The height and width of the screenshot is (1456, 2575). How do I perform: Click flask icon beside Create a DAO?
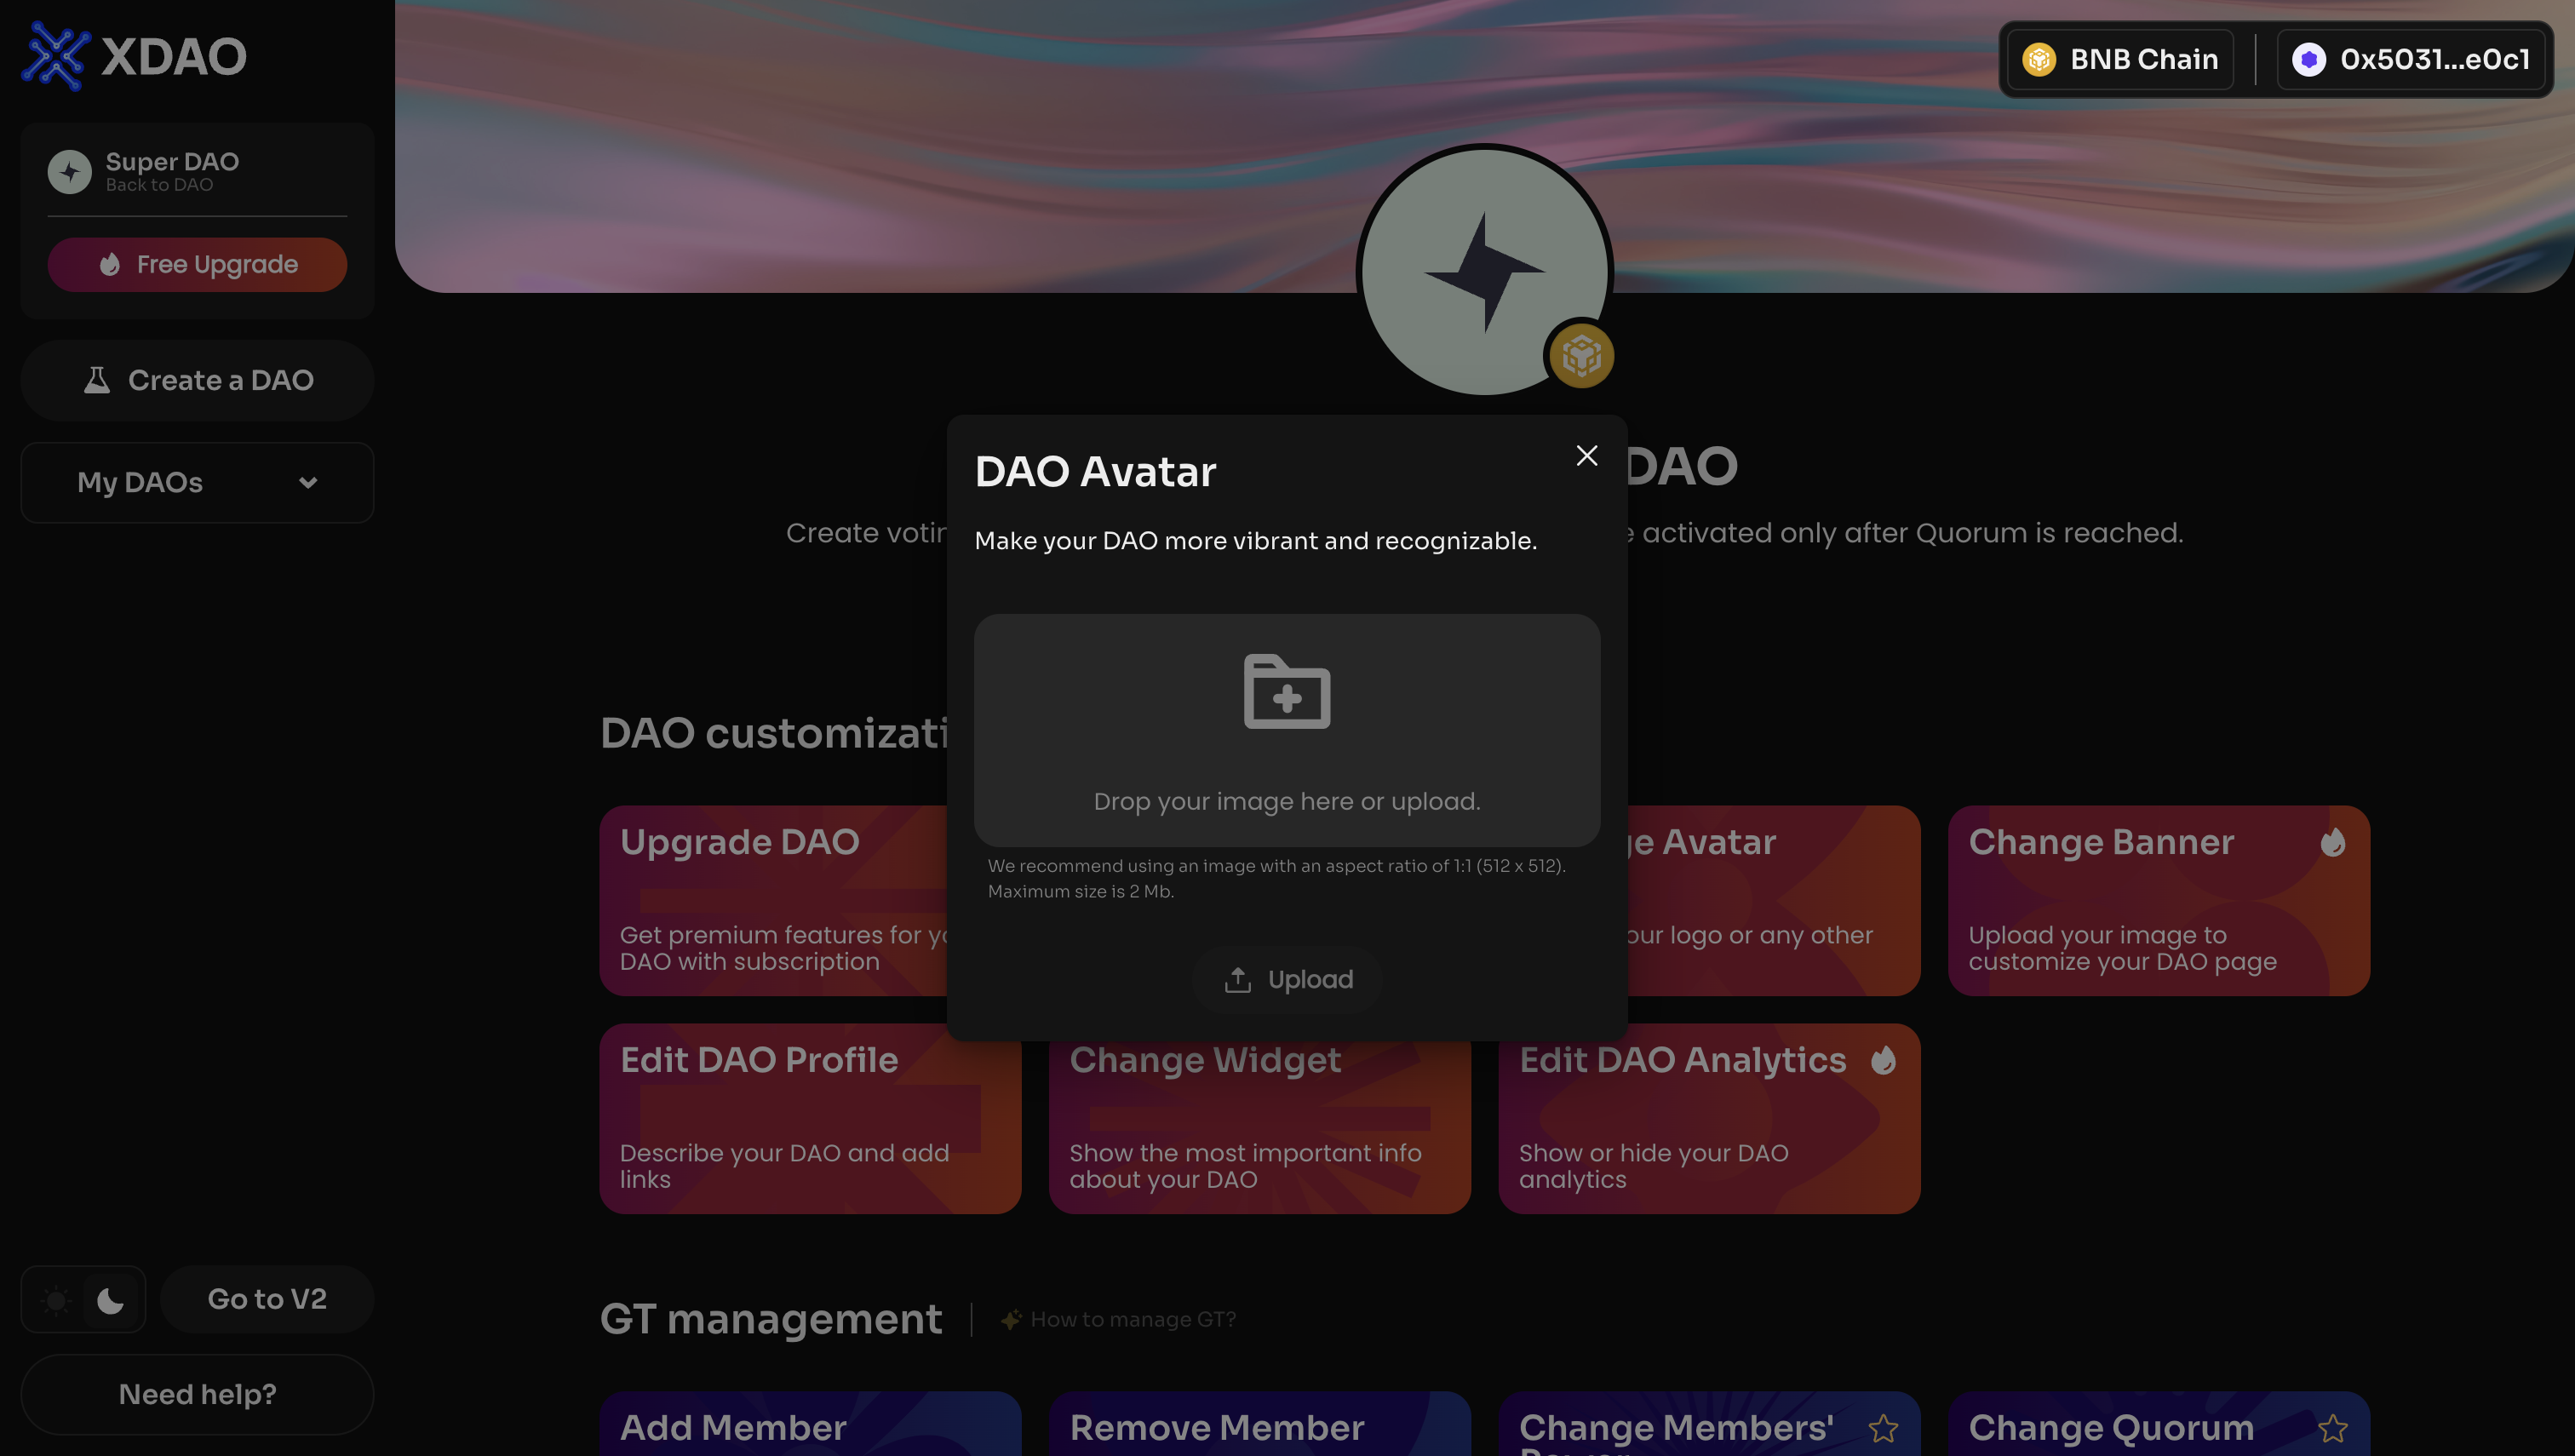tap(96, 380)
